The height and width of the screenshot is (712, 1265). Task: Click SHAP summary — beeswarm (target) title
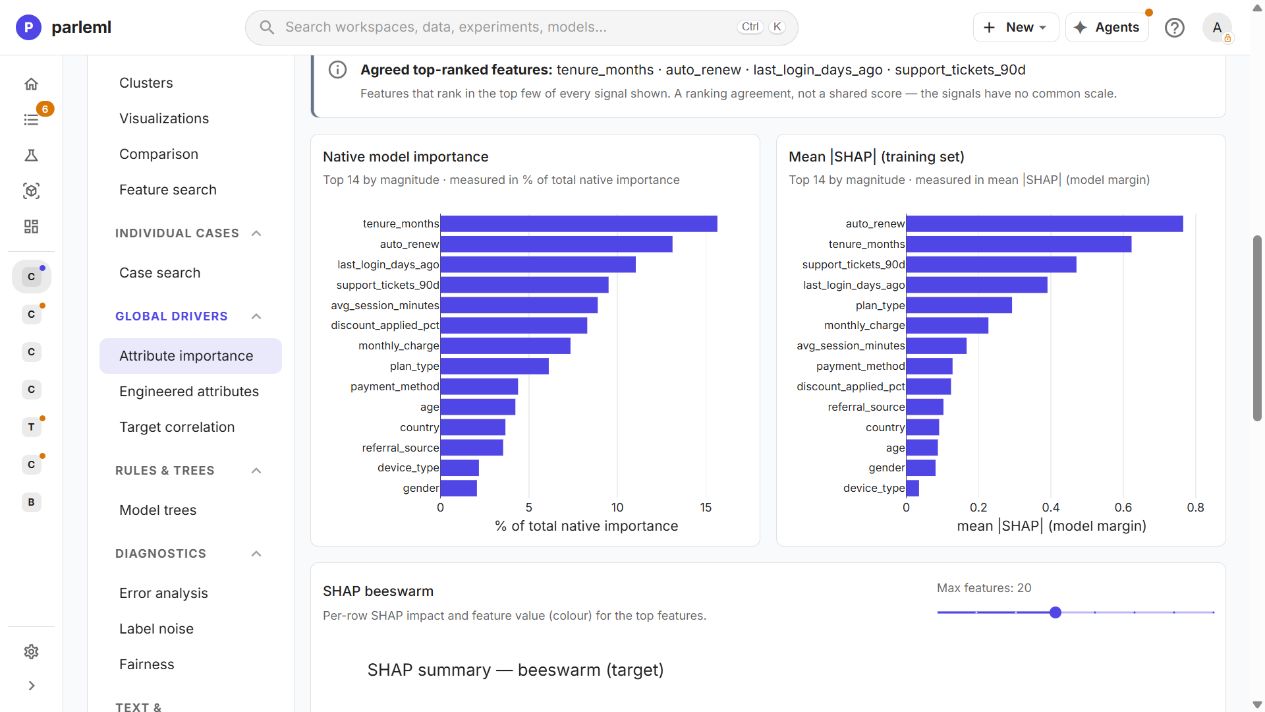(x=516, y=670)
